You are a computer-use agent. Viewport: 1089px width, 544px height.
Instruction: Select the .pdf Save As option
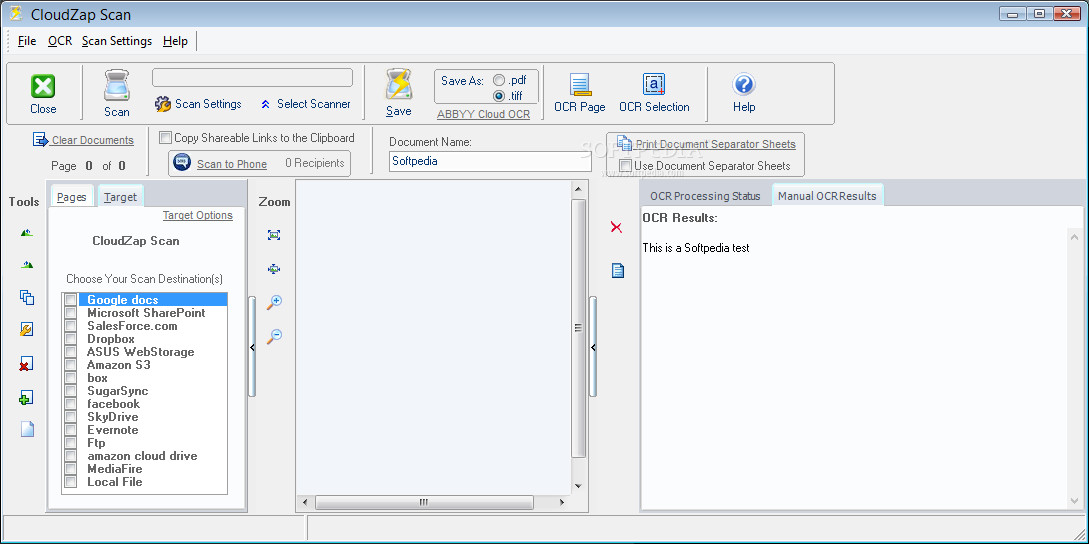coord(499,81)
